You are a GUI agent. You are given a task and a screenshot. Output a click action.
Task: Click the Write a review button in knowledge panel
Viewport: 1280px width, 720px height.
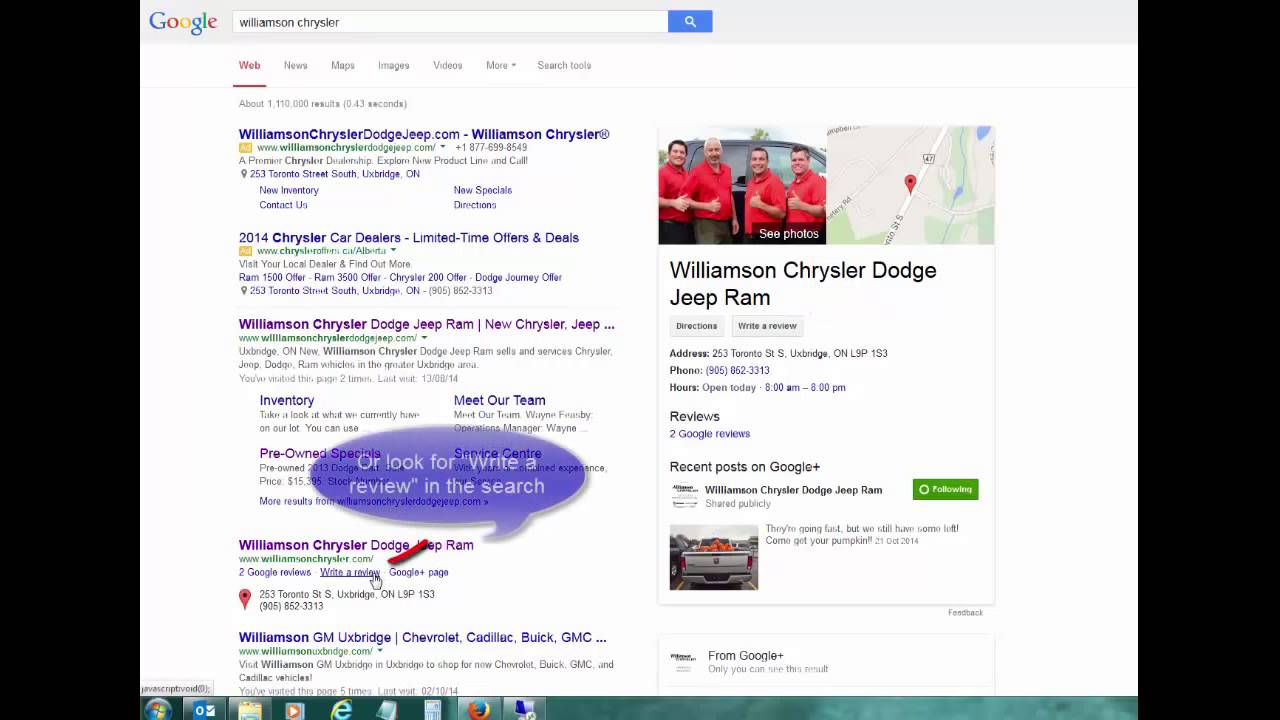767,326
